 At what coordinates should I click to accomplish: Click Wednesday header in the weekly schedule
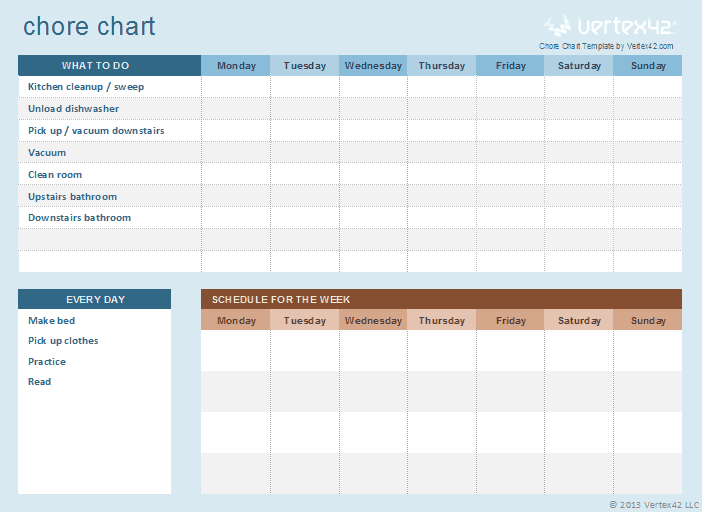click(x=373, y=320)
